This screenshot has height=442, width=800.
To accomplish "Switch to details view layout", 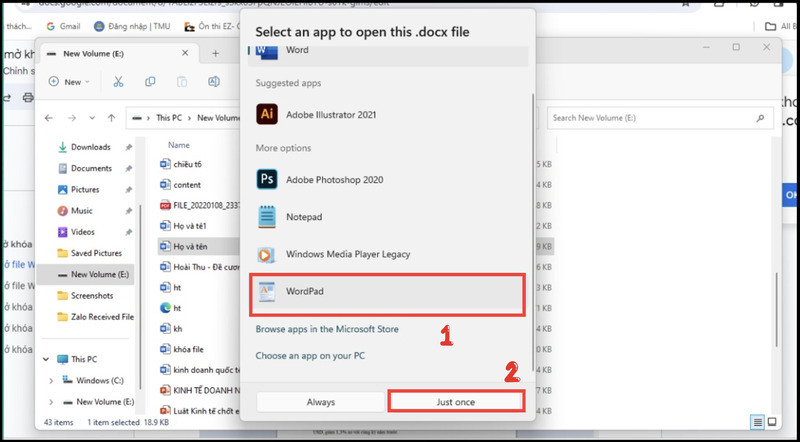I will click(x=759, y=421).
